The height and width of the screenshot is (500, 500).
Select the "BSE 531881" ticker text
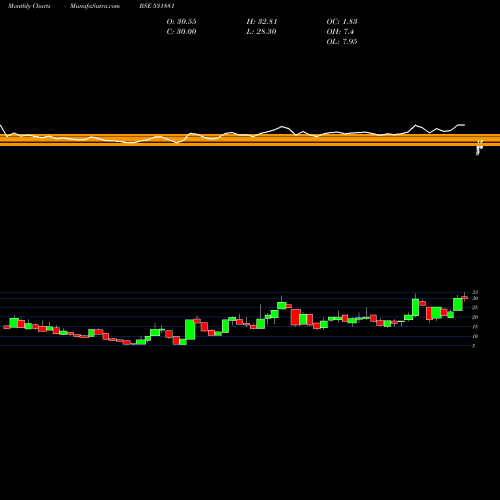click(x=157, y=6)
